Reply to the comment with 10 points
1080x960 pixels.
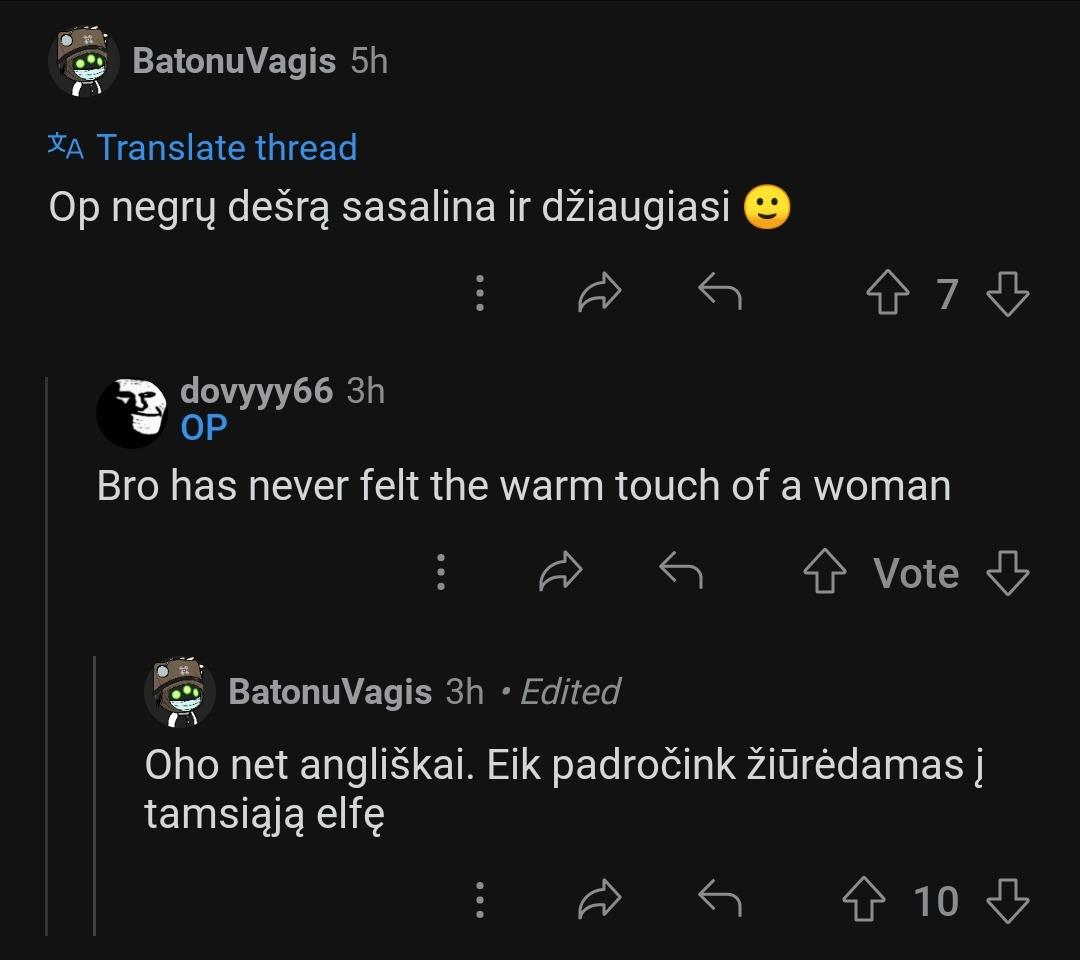pyautogui.click(x=719, y=899)
